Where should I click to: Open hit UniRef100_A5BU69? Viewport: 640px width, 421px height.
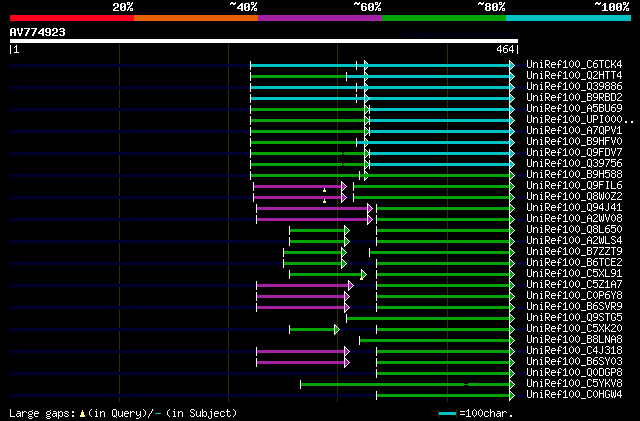tap(574, 109)
